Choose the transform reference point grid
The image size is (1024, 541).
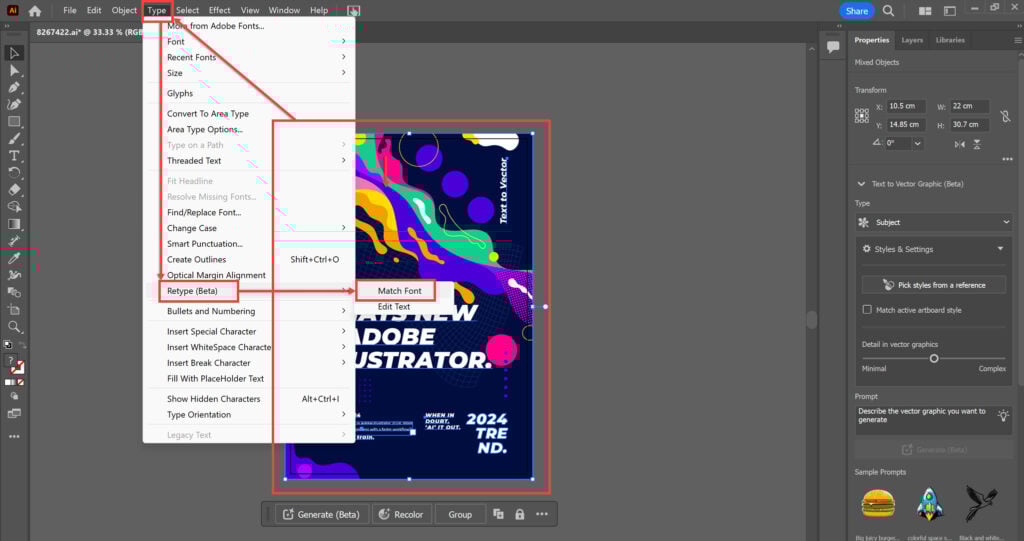861,116
